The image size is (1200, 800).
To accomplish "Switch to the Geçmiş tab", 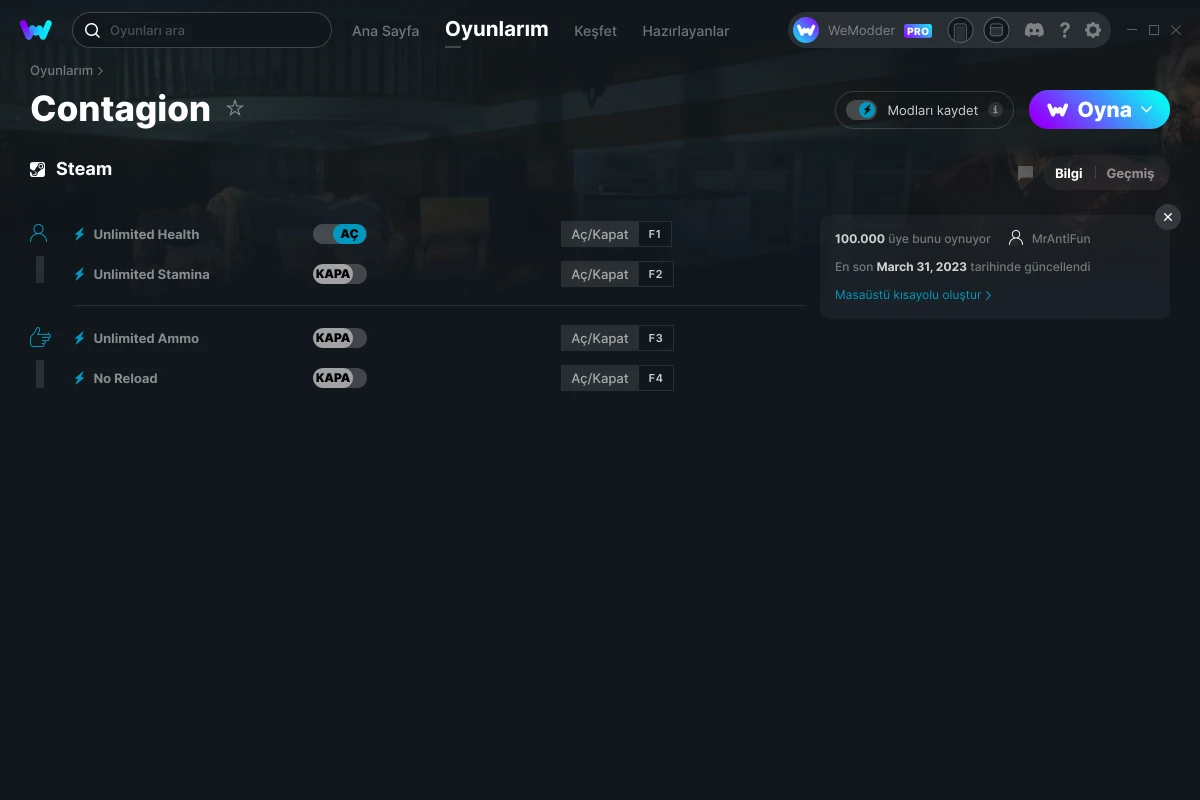I will [1130, 173].
